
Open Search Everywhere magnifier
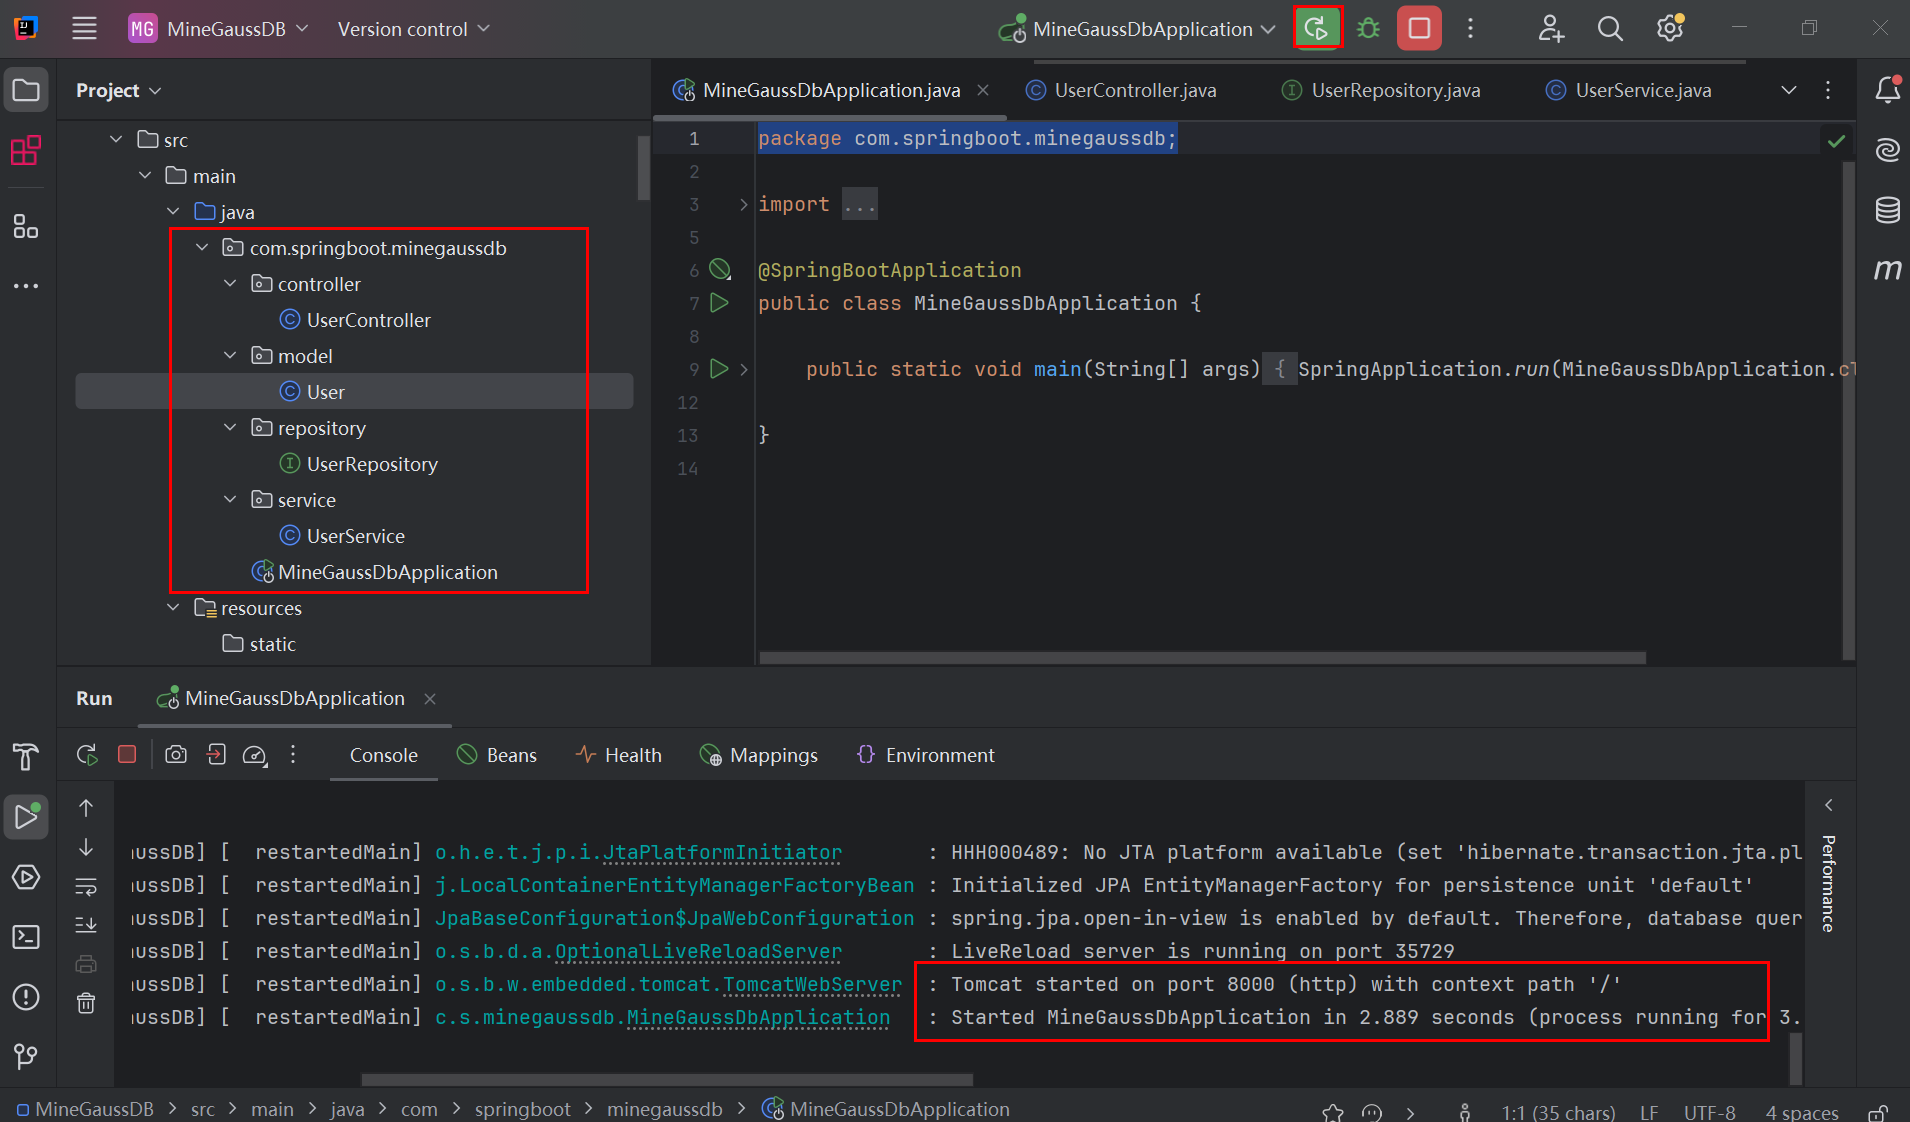(1610, 29)
